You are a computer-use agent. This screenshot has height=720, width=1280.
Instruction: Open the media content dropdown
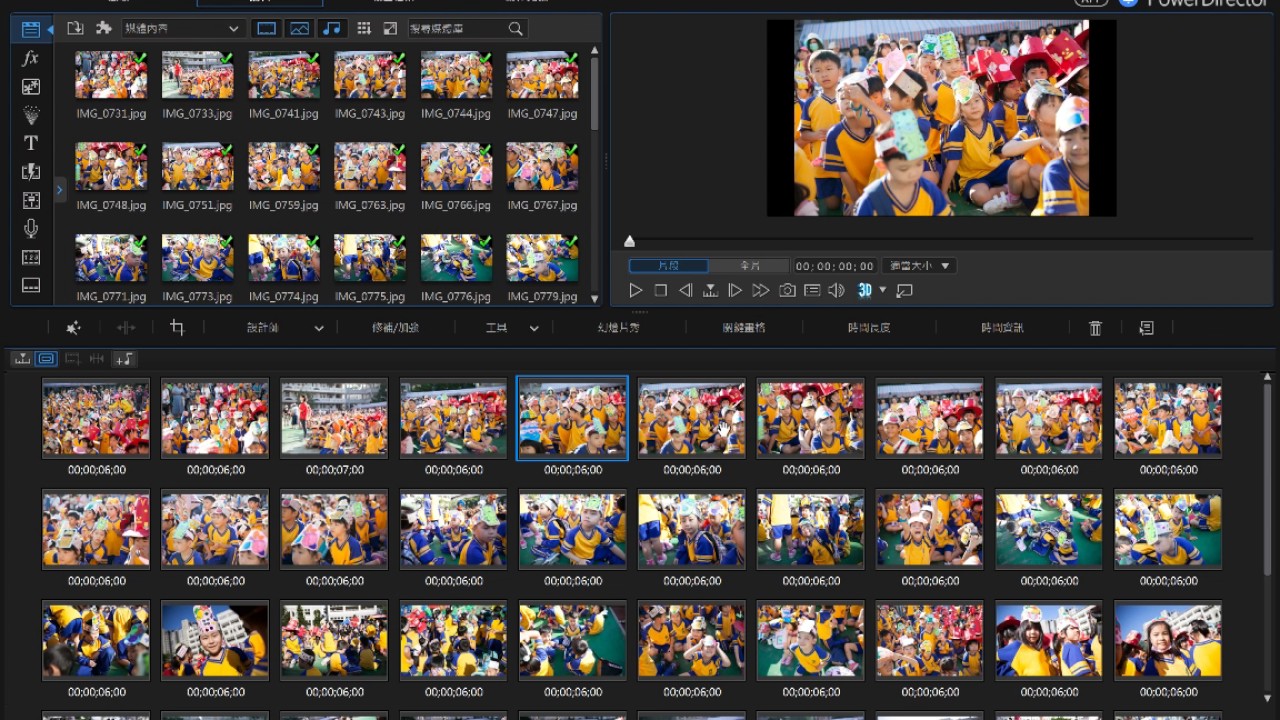click(182, 29)
